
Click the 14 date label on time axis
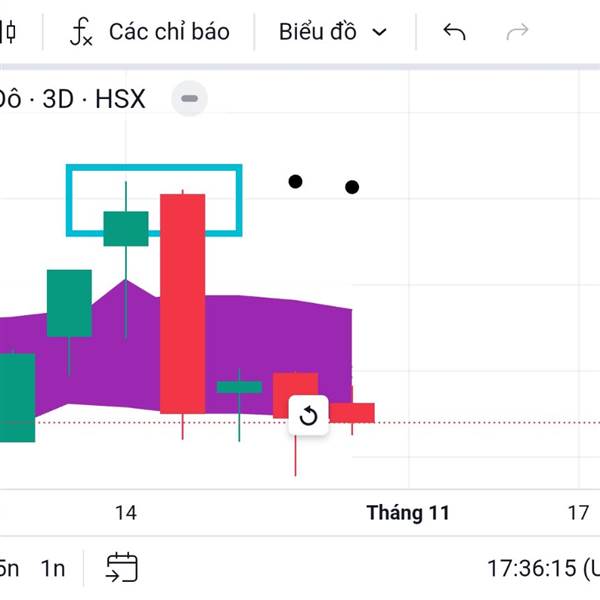[125, 514]
